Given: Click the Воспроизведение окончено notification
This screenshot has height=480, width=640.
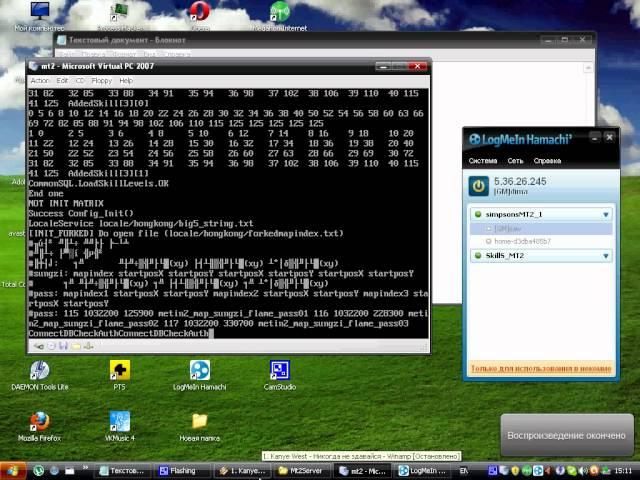Looking at the screenshot, I should coord(567,435).
